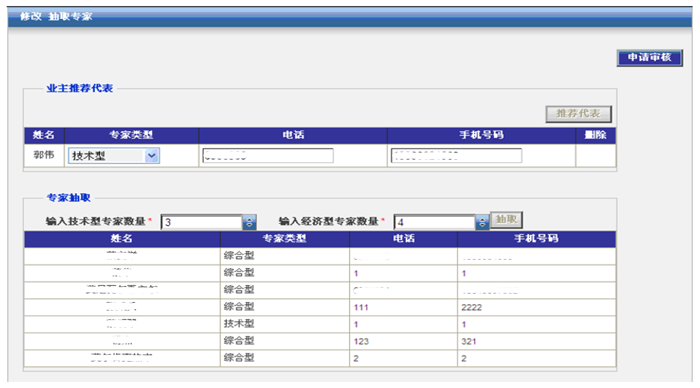
Task: Select the 技术型 expert row in list
Action: [320, 324]
